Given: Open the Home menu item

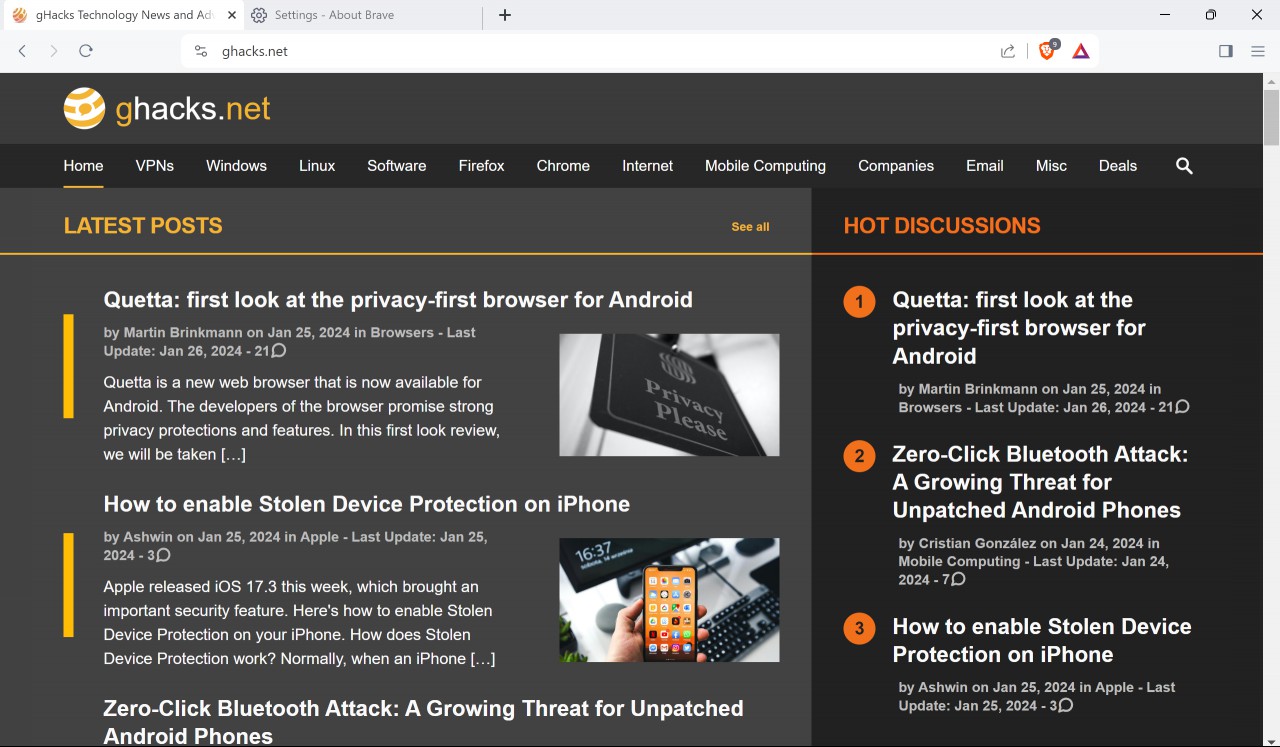Looking at the screenshot, I should (84, 166).
